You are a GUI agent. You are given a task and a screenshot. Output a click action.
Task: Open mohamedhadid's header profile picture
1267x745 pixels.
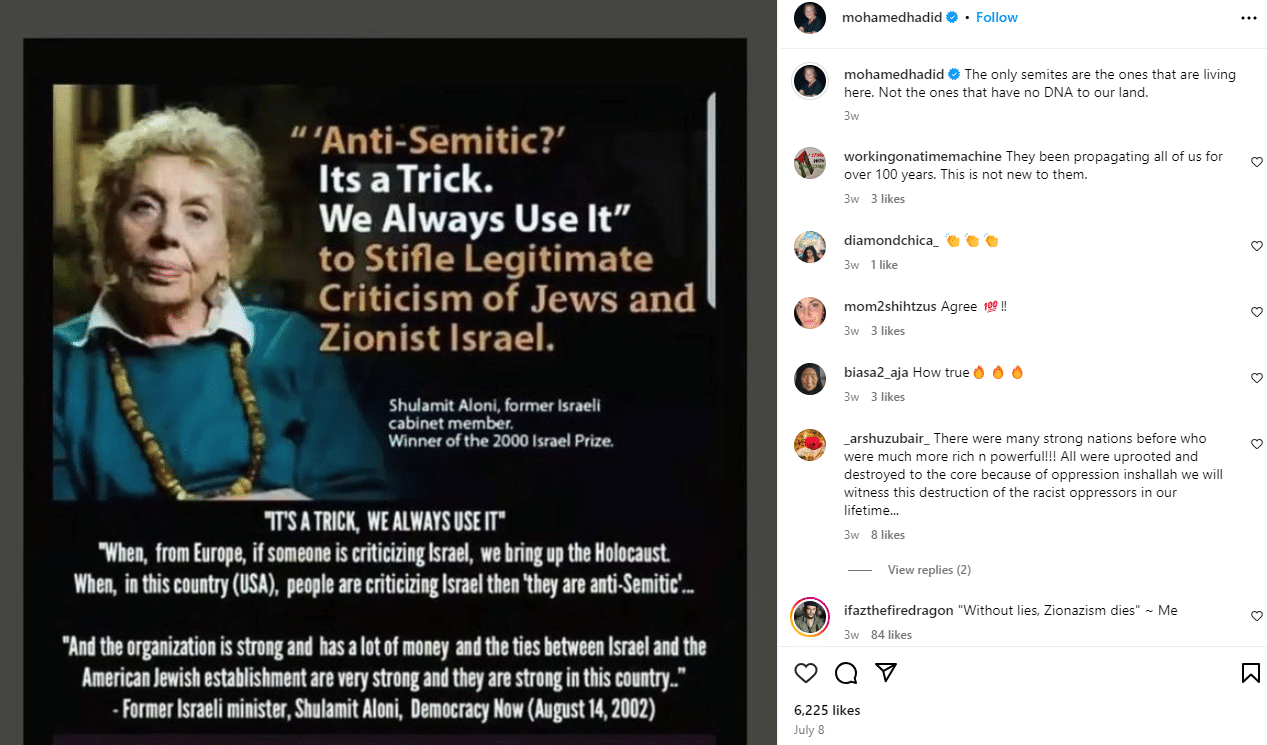click(810, 18)
